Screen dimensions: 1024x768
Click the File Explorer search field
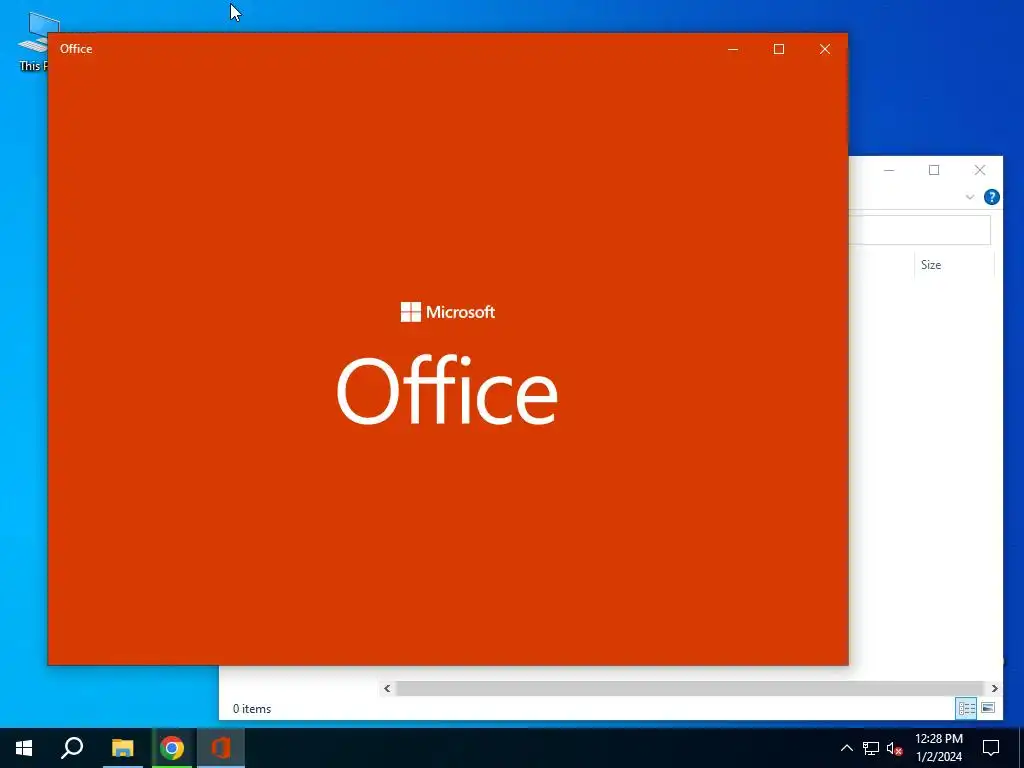[920, 230]
